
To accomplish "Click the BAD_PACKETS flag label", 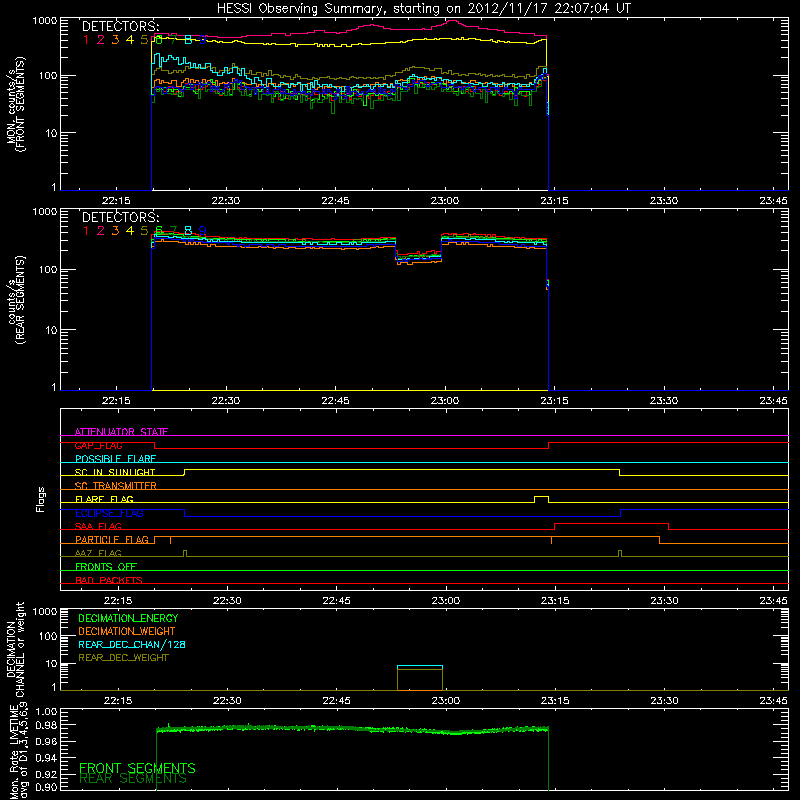I will coord(109,580).
